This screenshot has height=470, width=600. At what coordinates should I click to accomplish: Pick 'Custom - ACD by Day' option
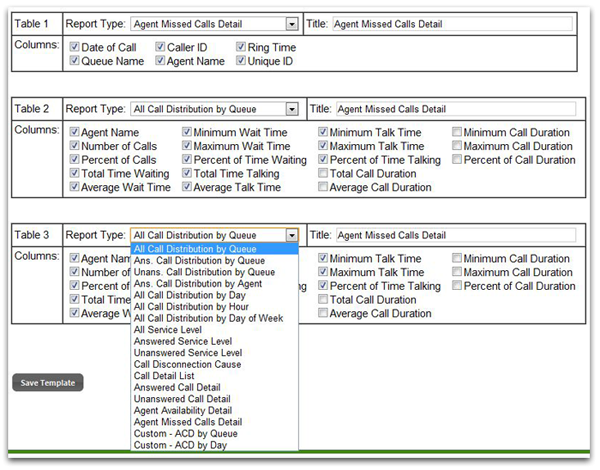(179, 445)
